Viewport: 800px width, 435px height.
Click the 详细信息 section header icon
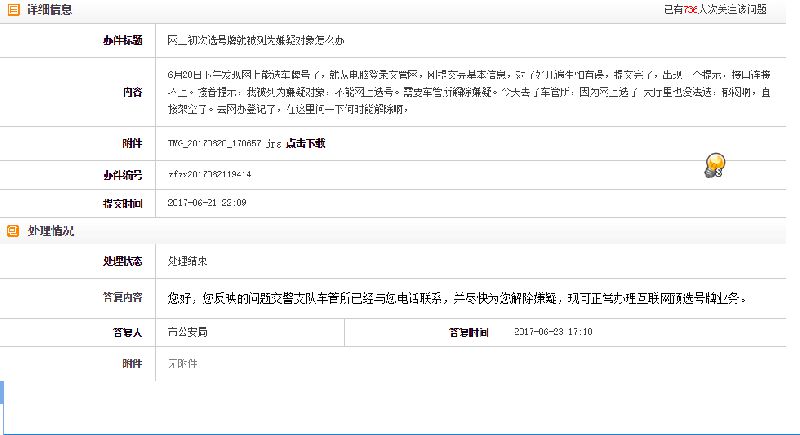[x=13, y=9]
